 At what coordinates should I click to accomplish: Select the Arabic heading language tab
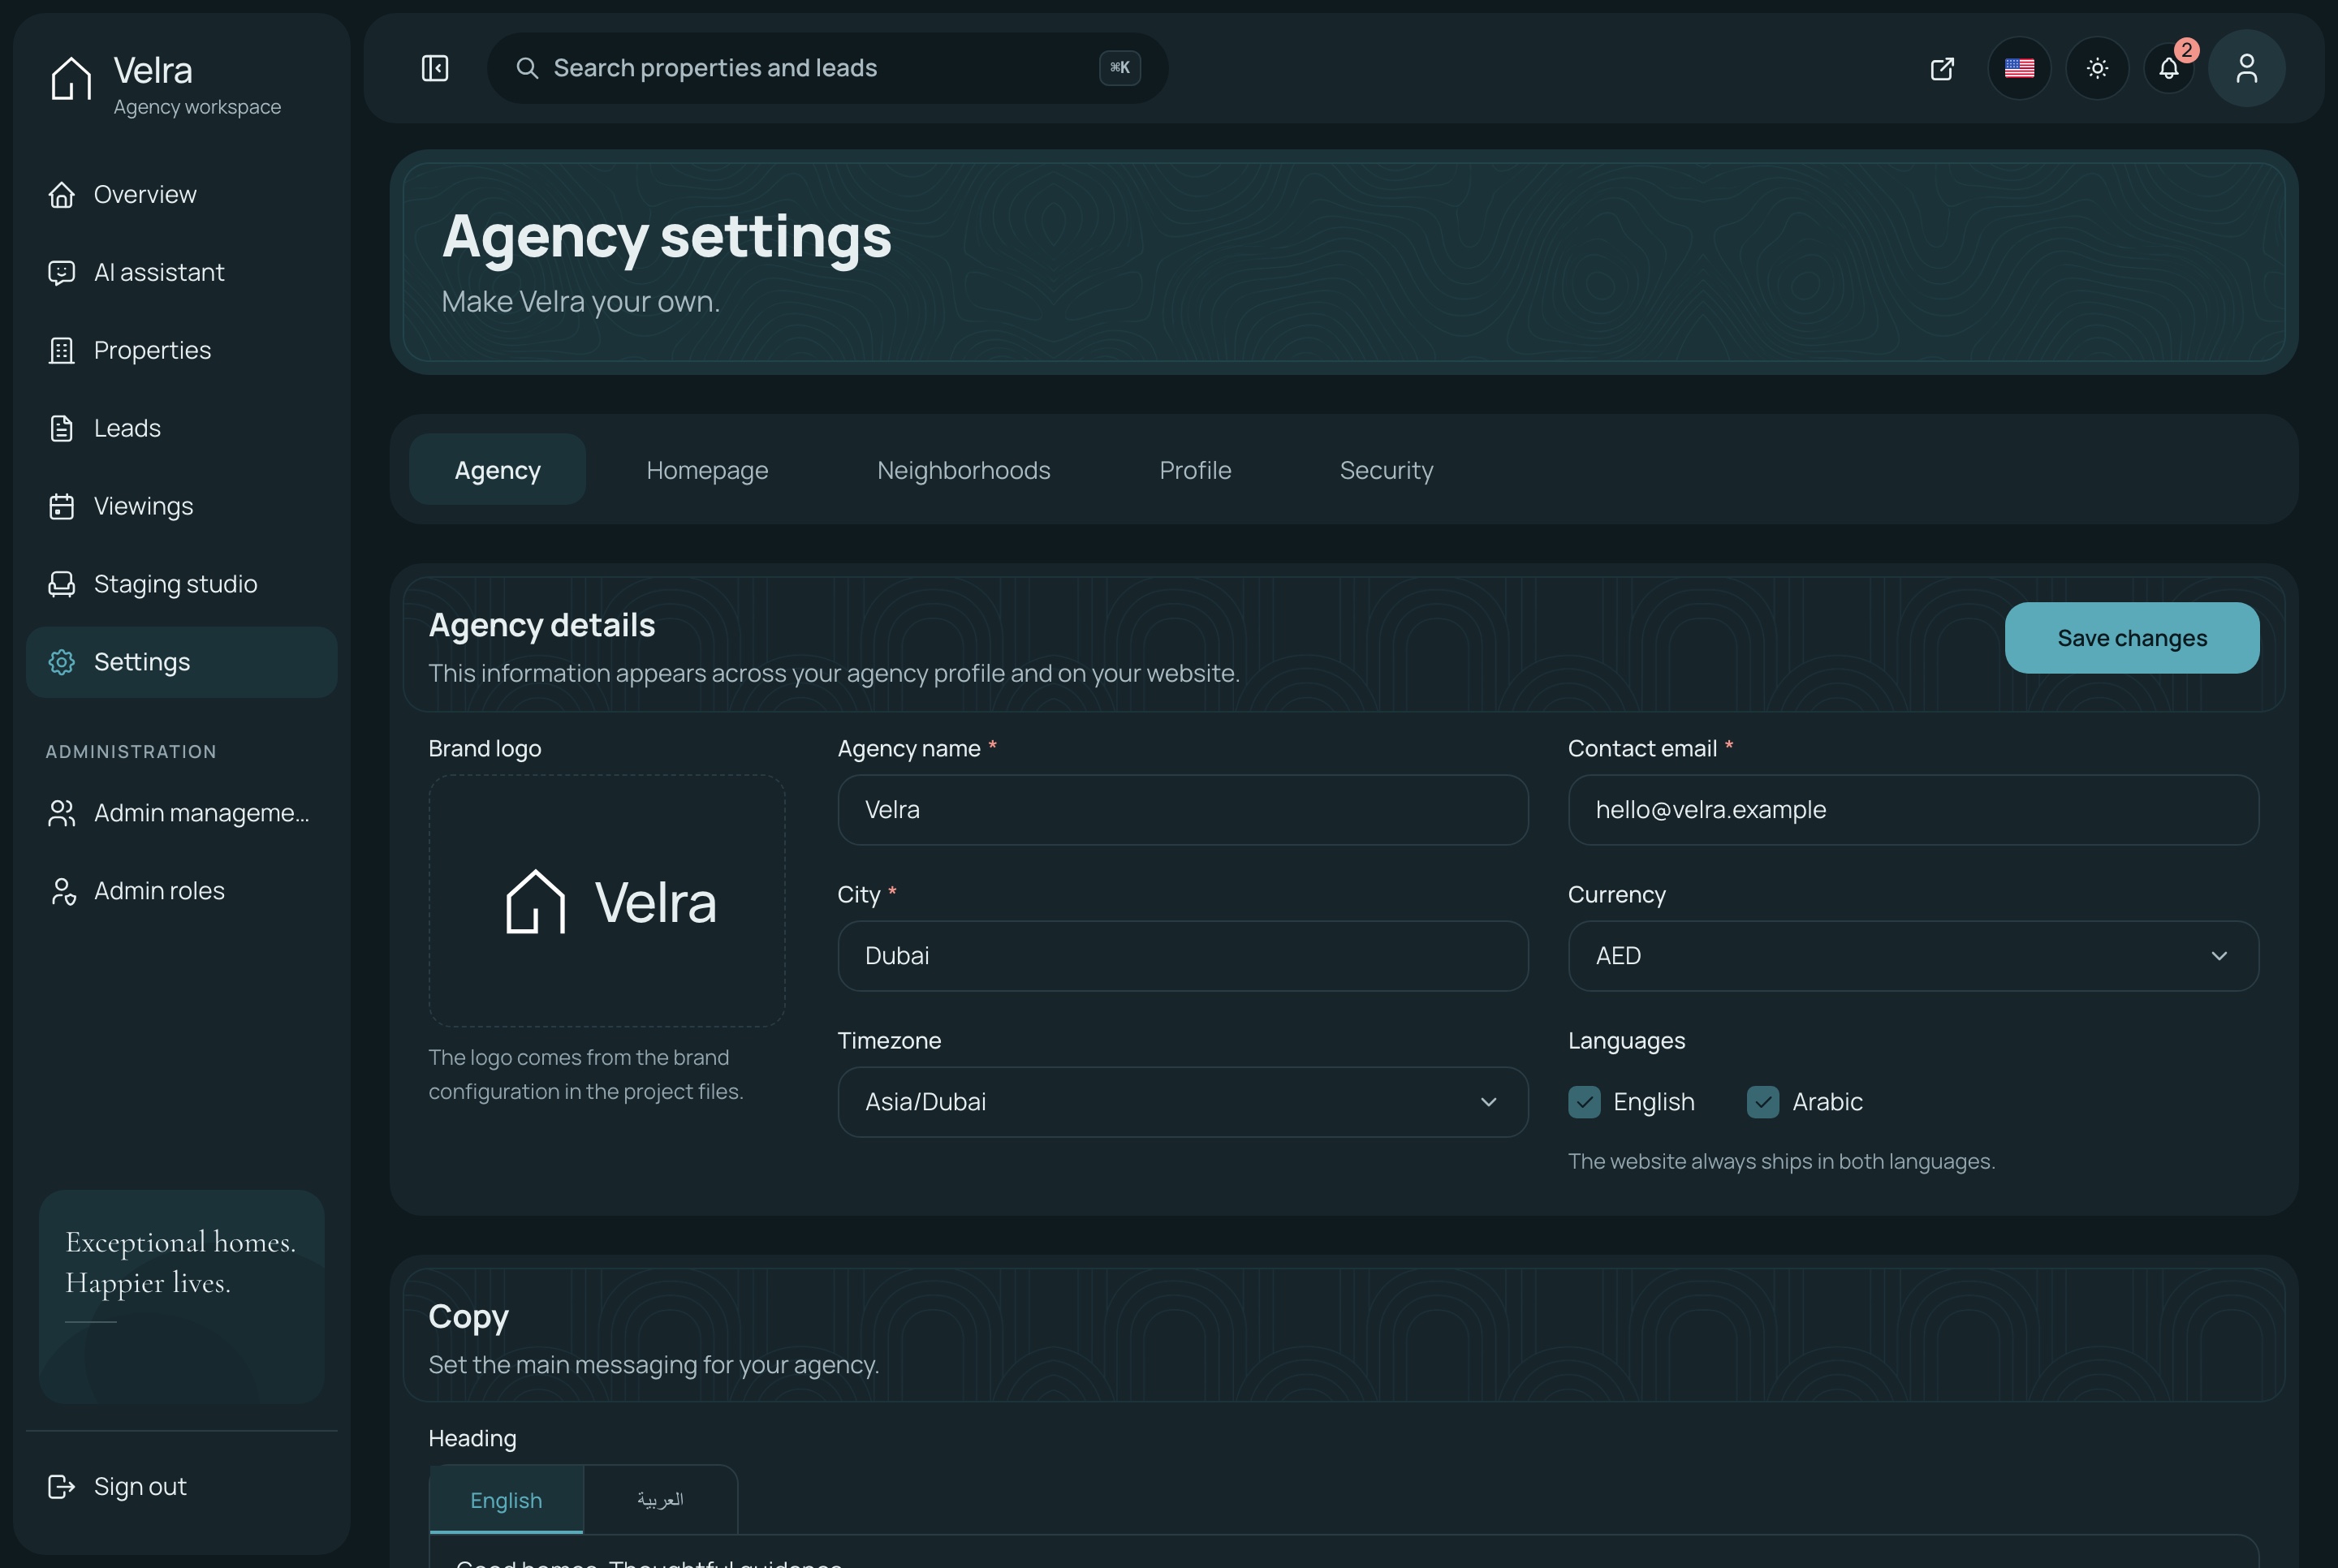click(660, 1500)
